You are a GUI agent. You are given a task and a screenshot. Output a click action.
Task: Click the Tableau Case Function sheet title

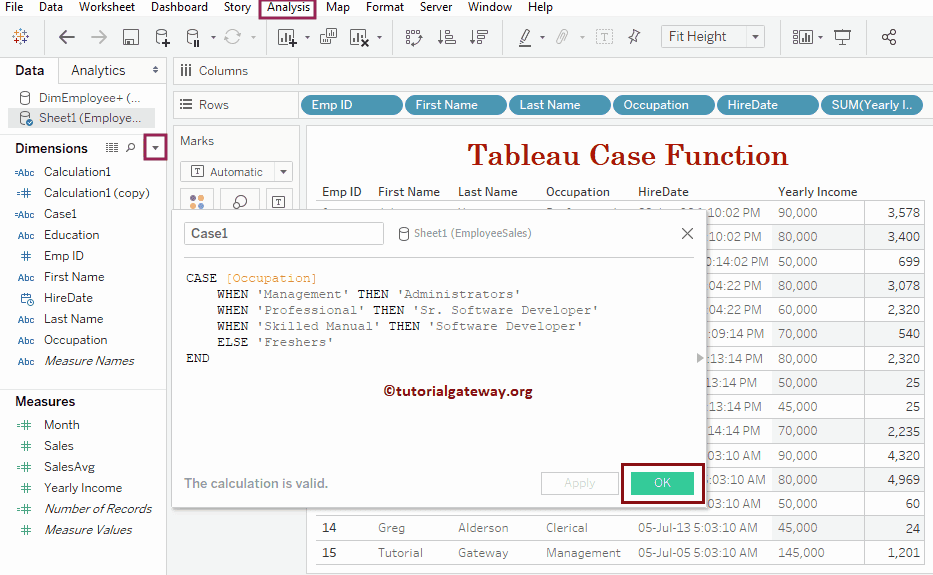pyautogui.click(x=628, y=155)
